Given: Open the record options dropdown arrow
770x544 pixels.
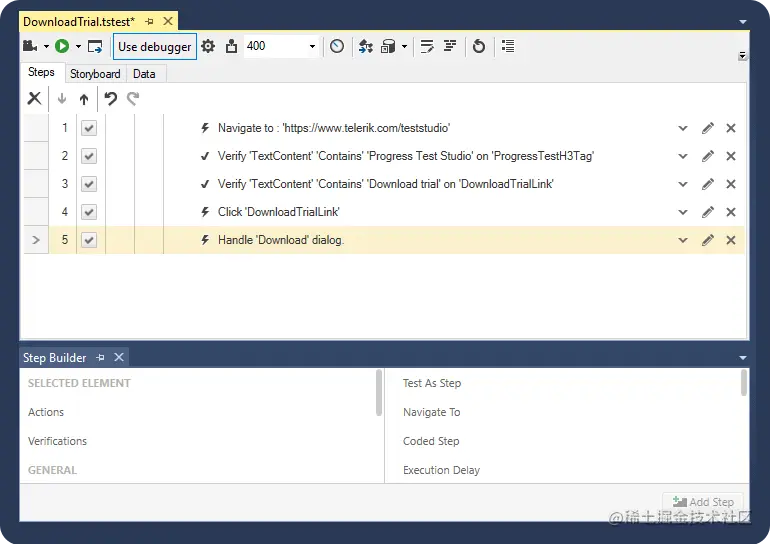Looking at the screenshot, I should (46, 47).
